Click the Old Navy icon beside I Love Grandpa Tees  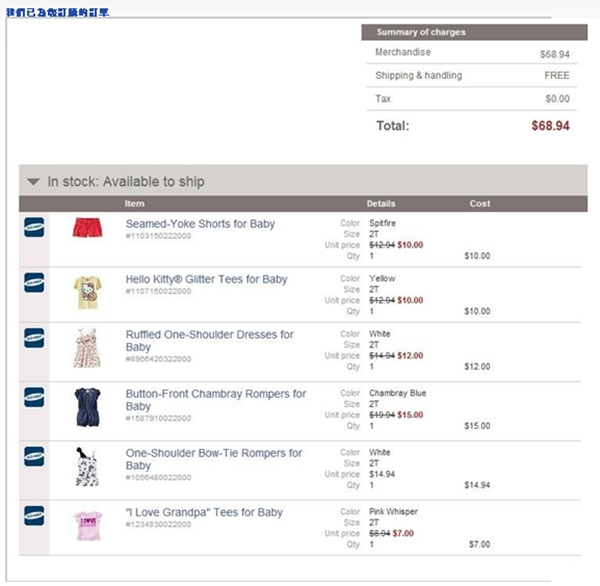coord(34,516)
